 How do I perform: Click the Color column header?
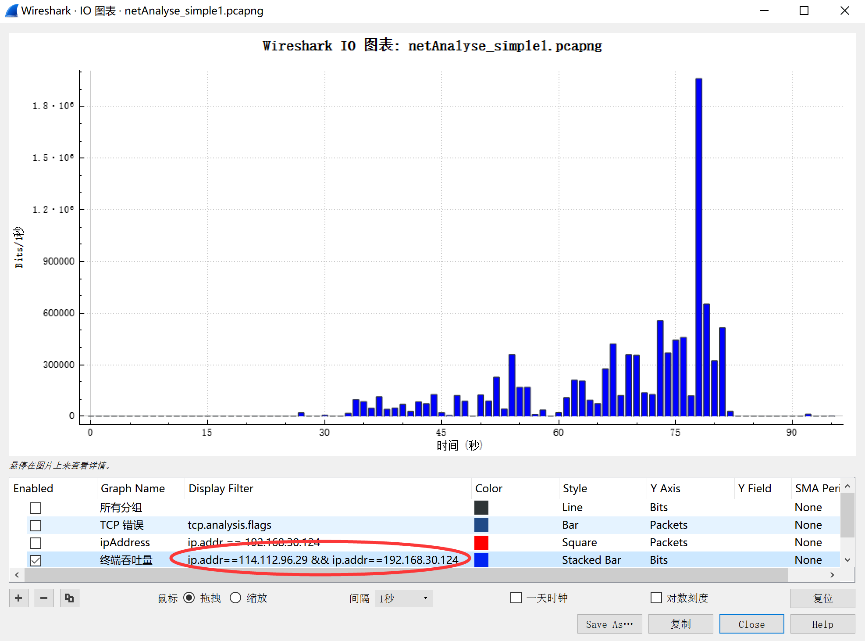pyautogui.click(x=489, y=488)
